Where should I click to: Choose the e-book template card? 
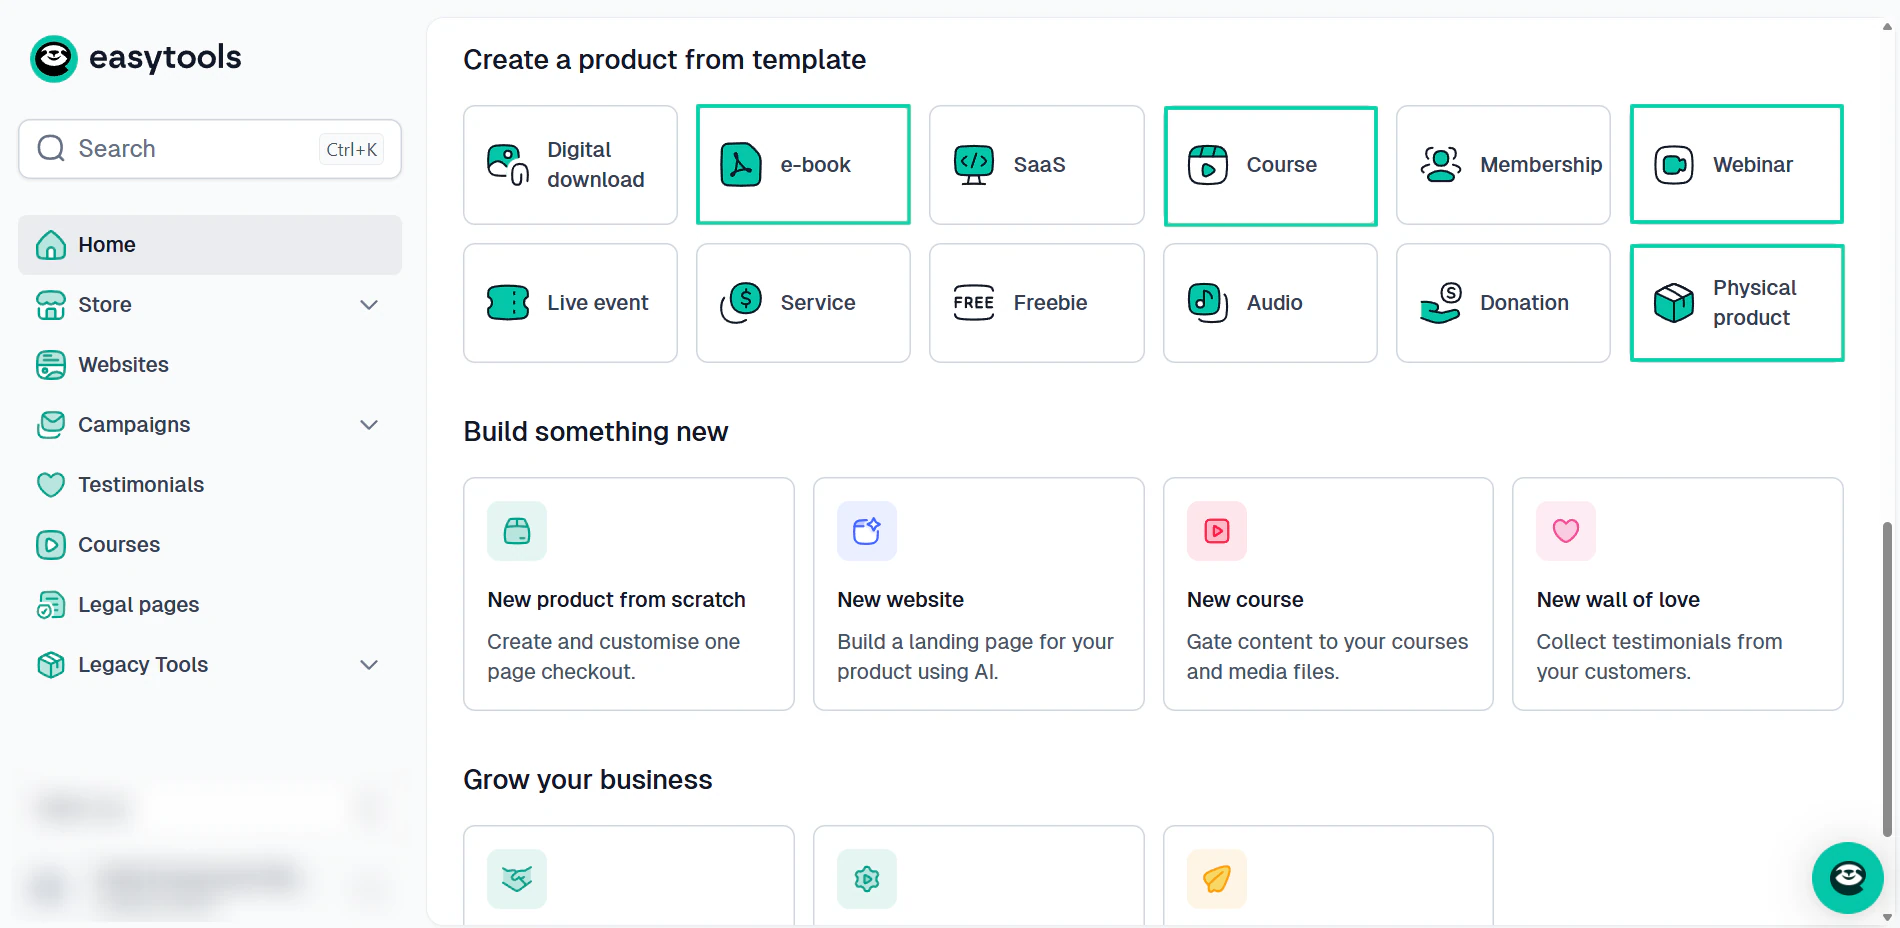[803, 165]
